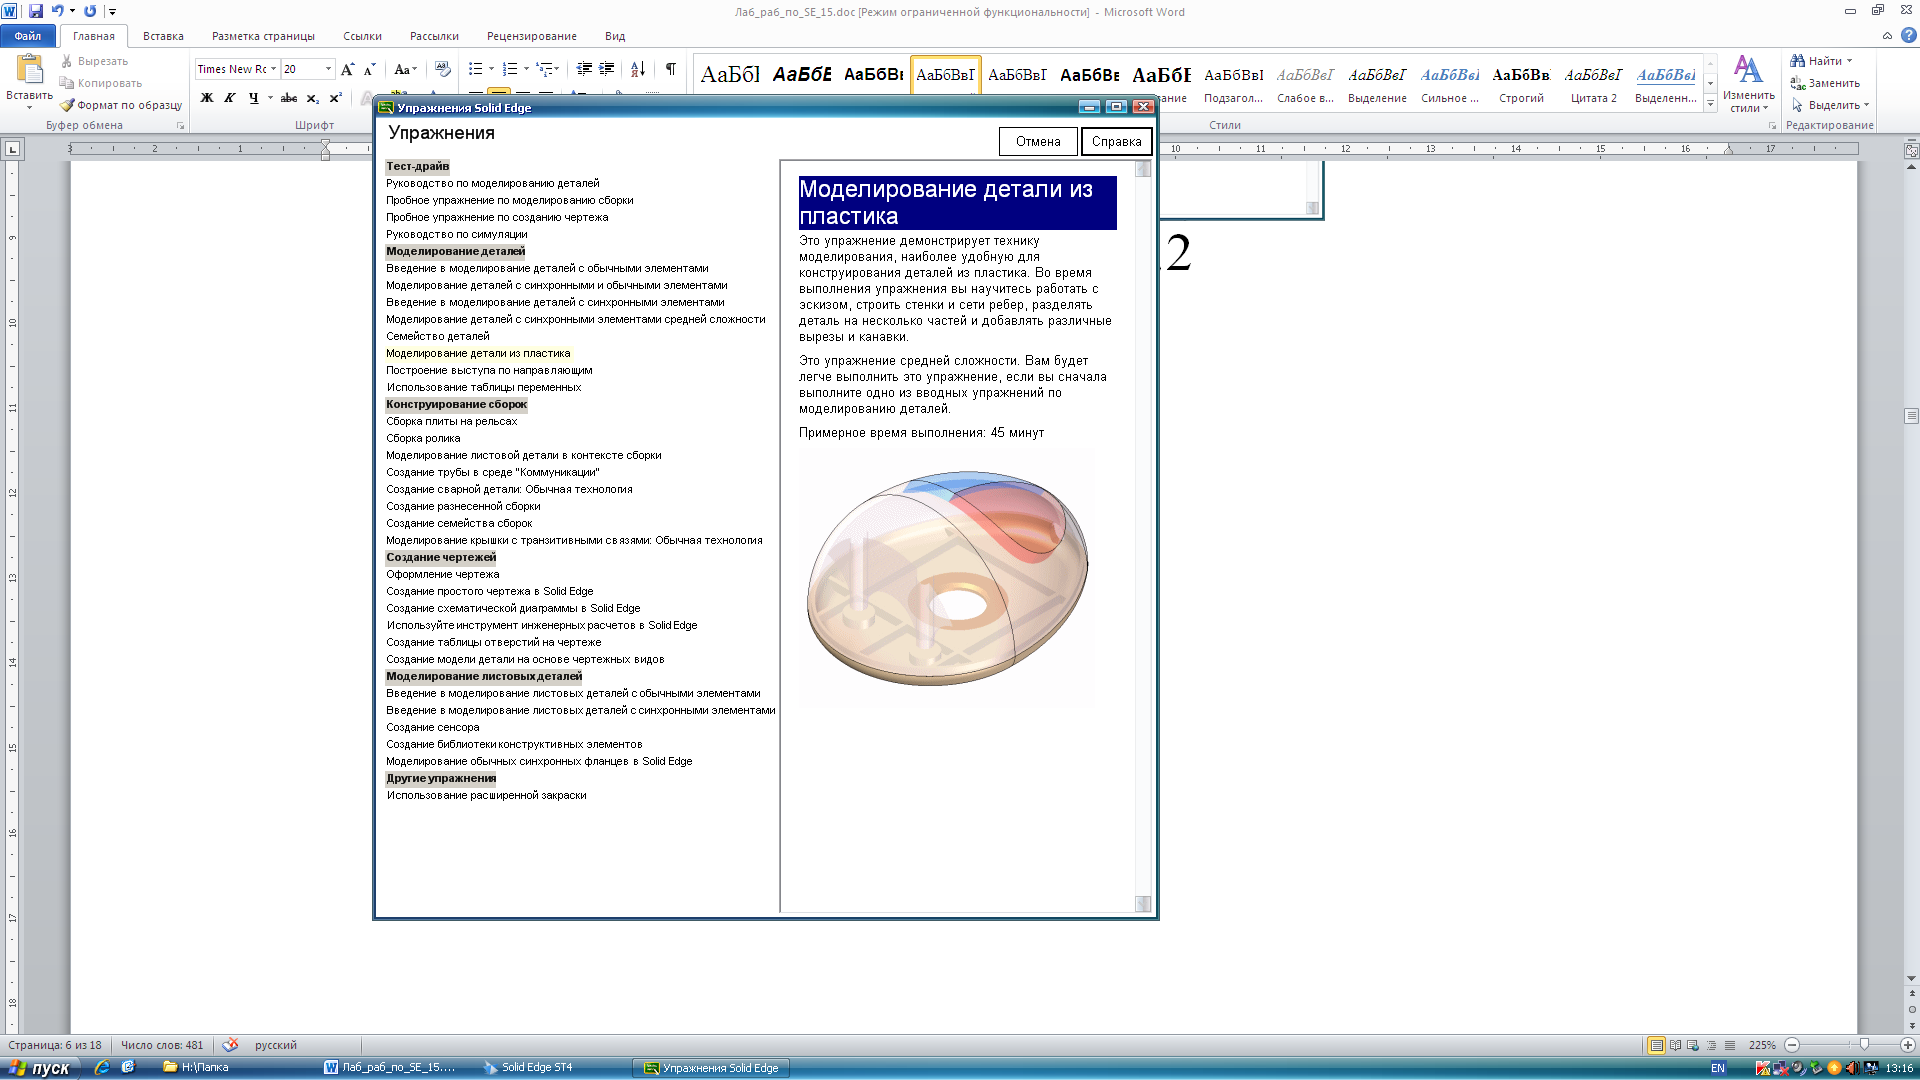
Task: Toggle Italic (К) formatting
Action: (x=230, y=98)
